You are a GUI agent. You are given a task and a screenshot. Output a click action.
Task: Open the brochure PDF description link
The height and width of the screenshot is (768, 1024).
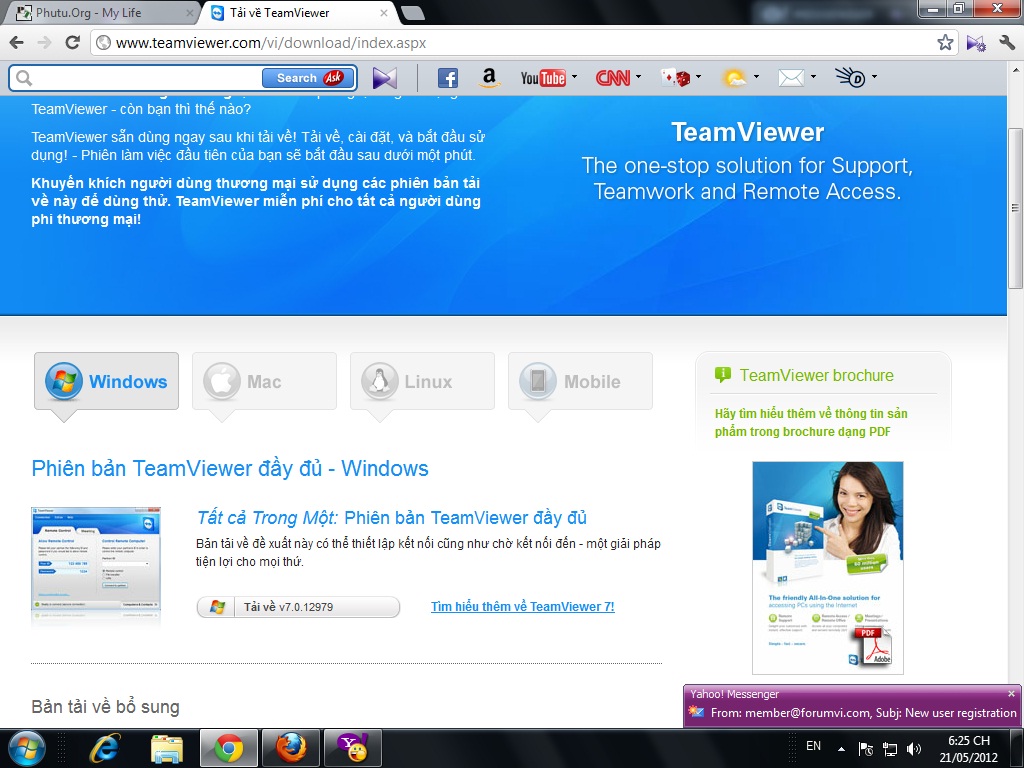pos(811,423)
